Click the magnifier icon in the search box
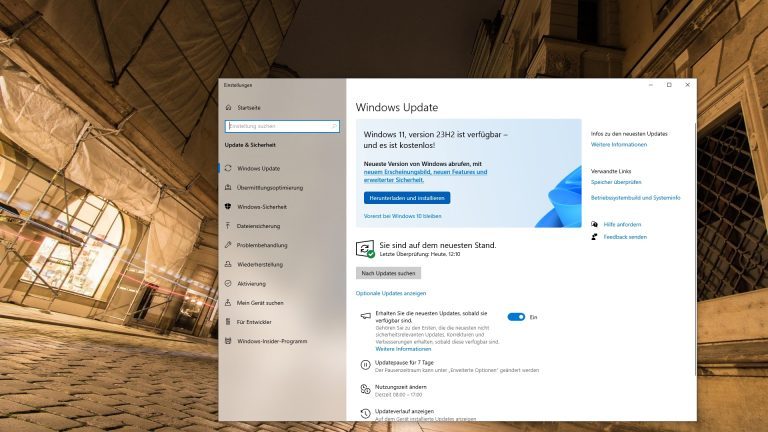Viewport: 768px width, 432px height. pos(335,126)
